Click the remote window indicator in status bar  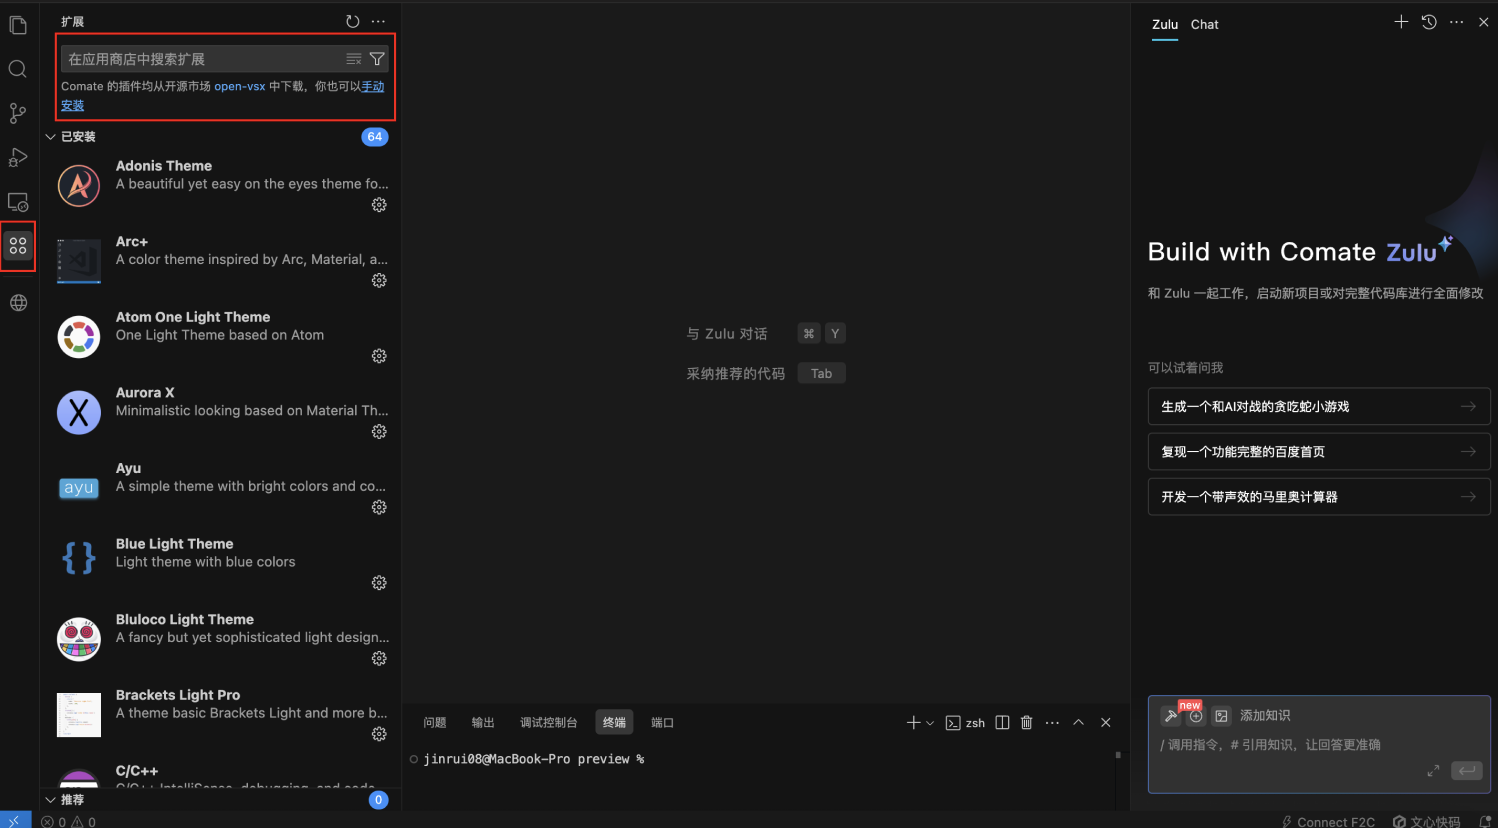click(x=15, y=821)
